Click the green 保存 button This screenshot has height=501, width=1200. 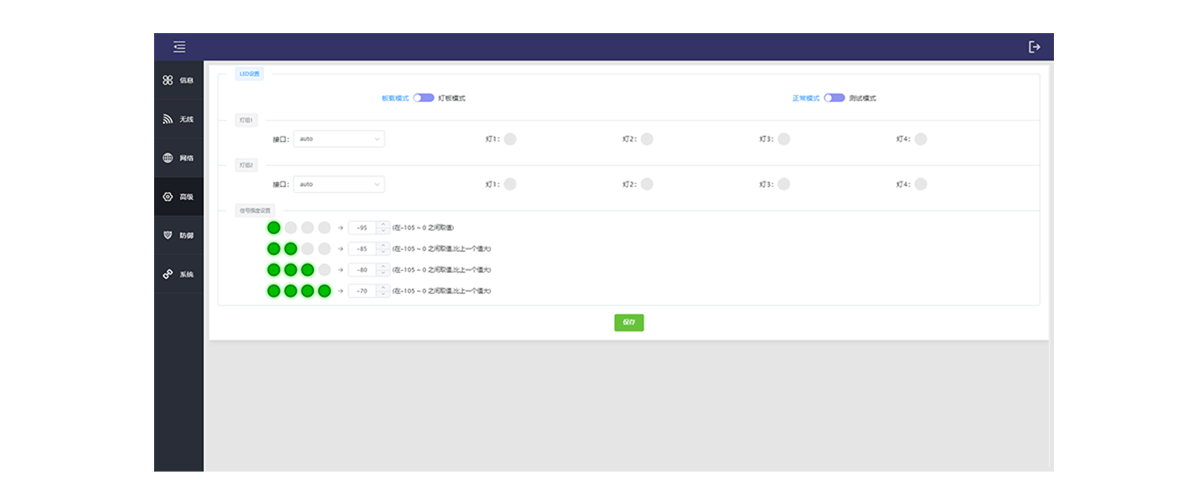(x=628, y=322)
